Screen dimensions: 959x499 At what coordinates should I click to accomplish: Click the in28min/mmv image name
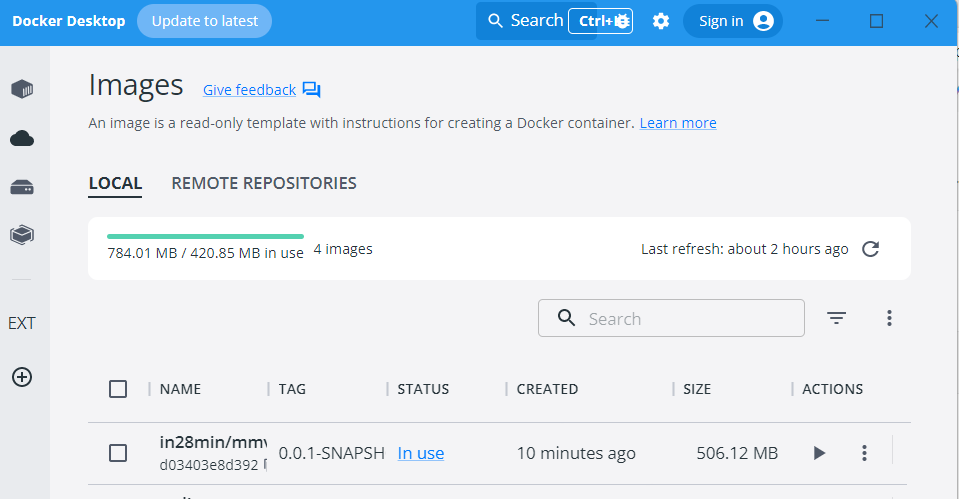[213, 442]
